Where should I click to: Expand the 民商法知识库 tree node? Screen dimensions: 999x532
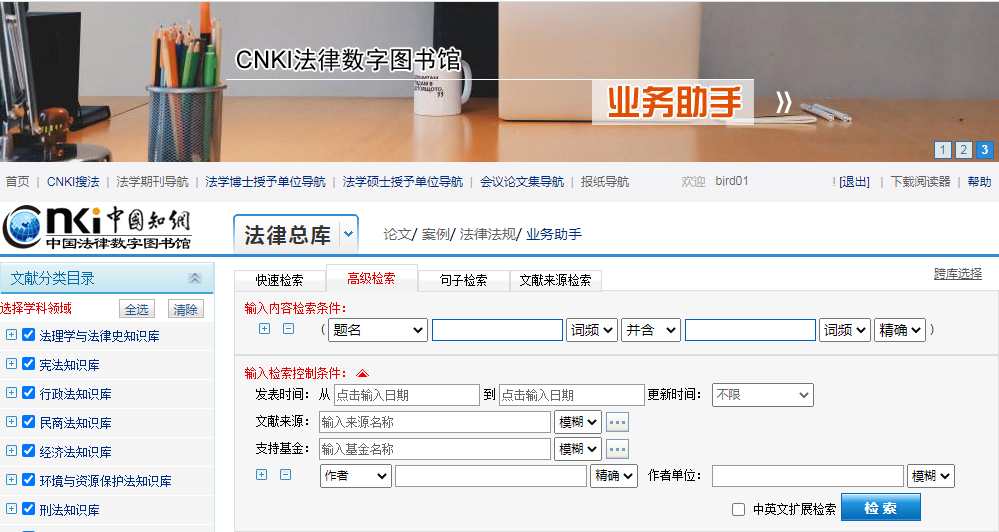tap(11, 422)
